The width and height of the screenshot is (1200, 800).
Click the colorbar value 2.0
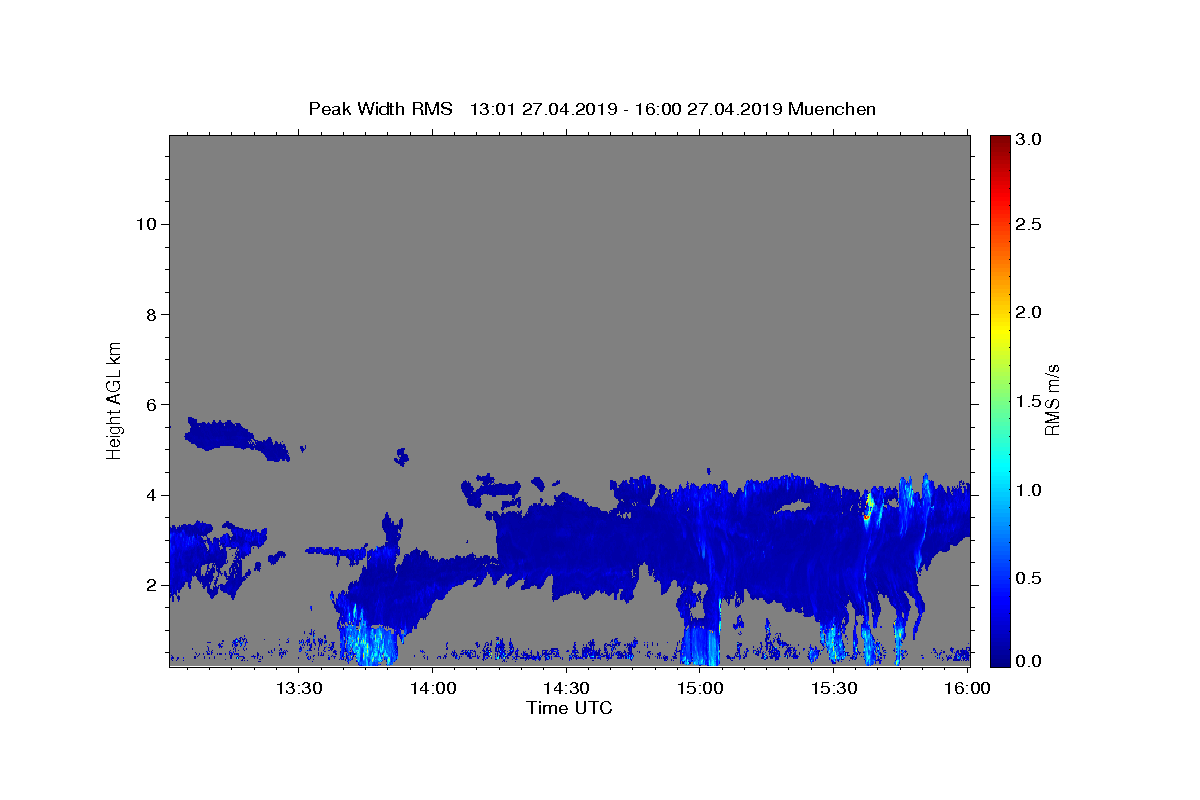click(1029, 312)
